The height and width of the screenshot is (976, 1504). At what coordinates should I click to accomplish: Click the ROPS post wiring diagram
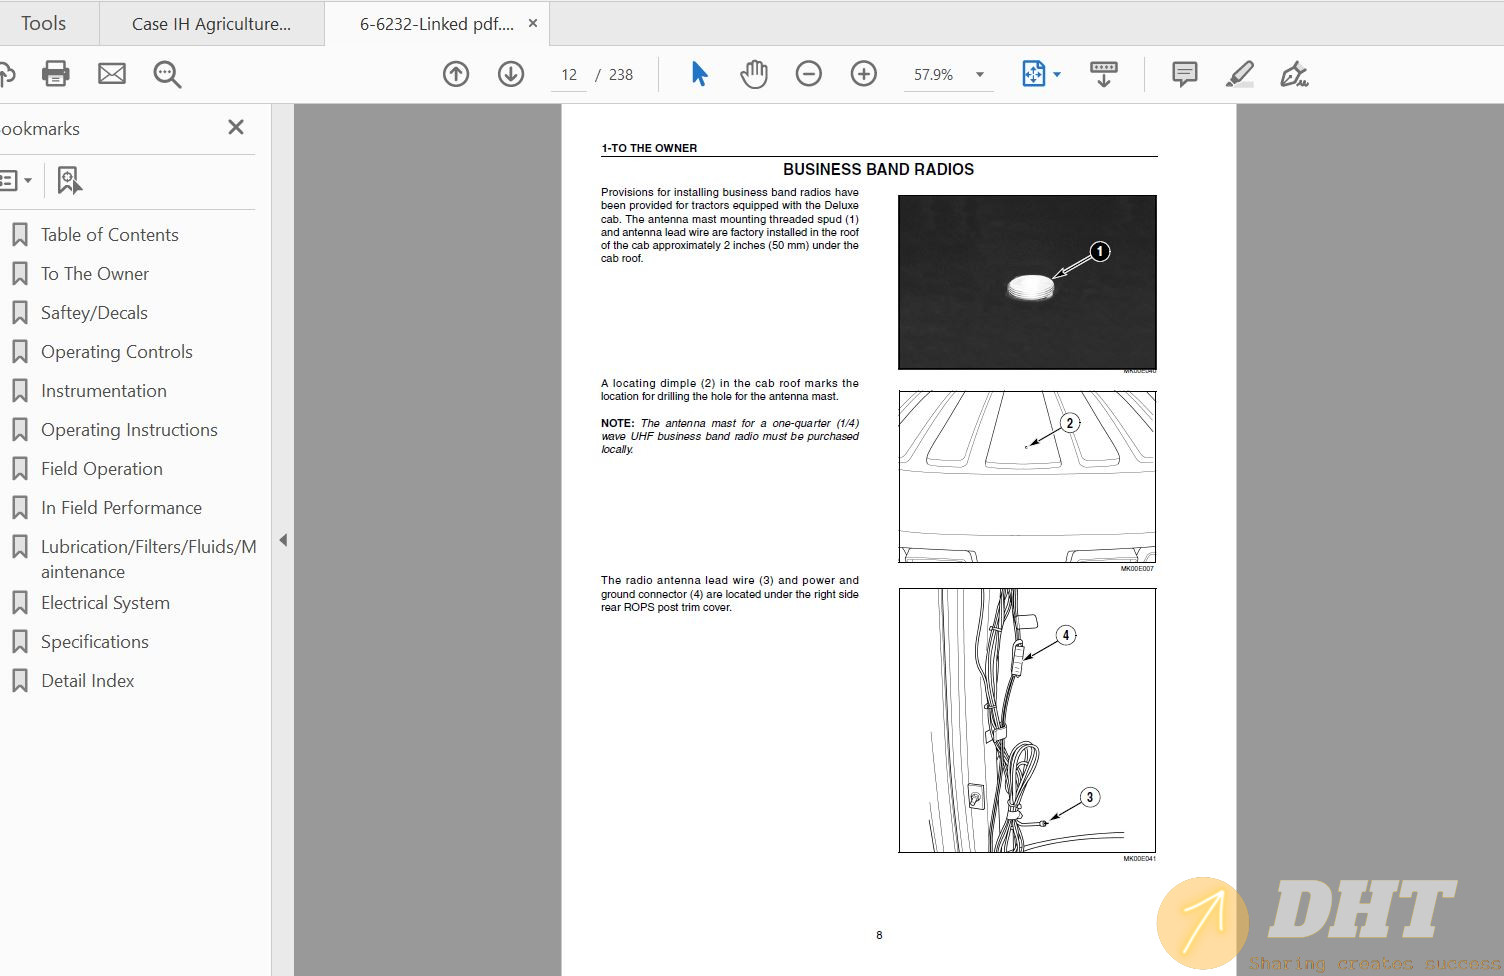[x=1027, y=720]
